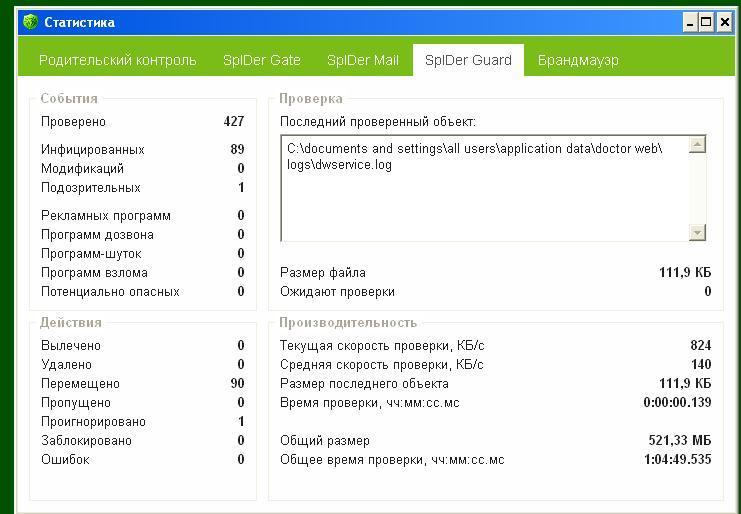Click the scroll down arrow in file path box
The width and height of the screenshot is (741, 514).
tap(698, 232)
